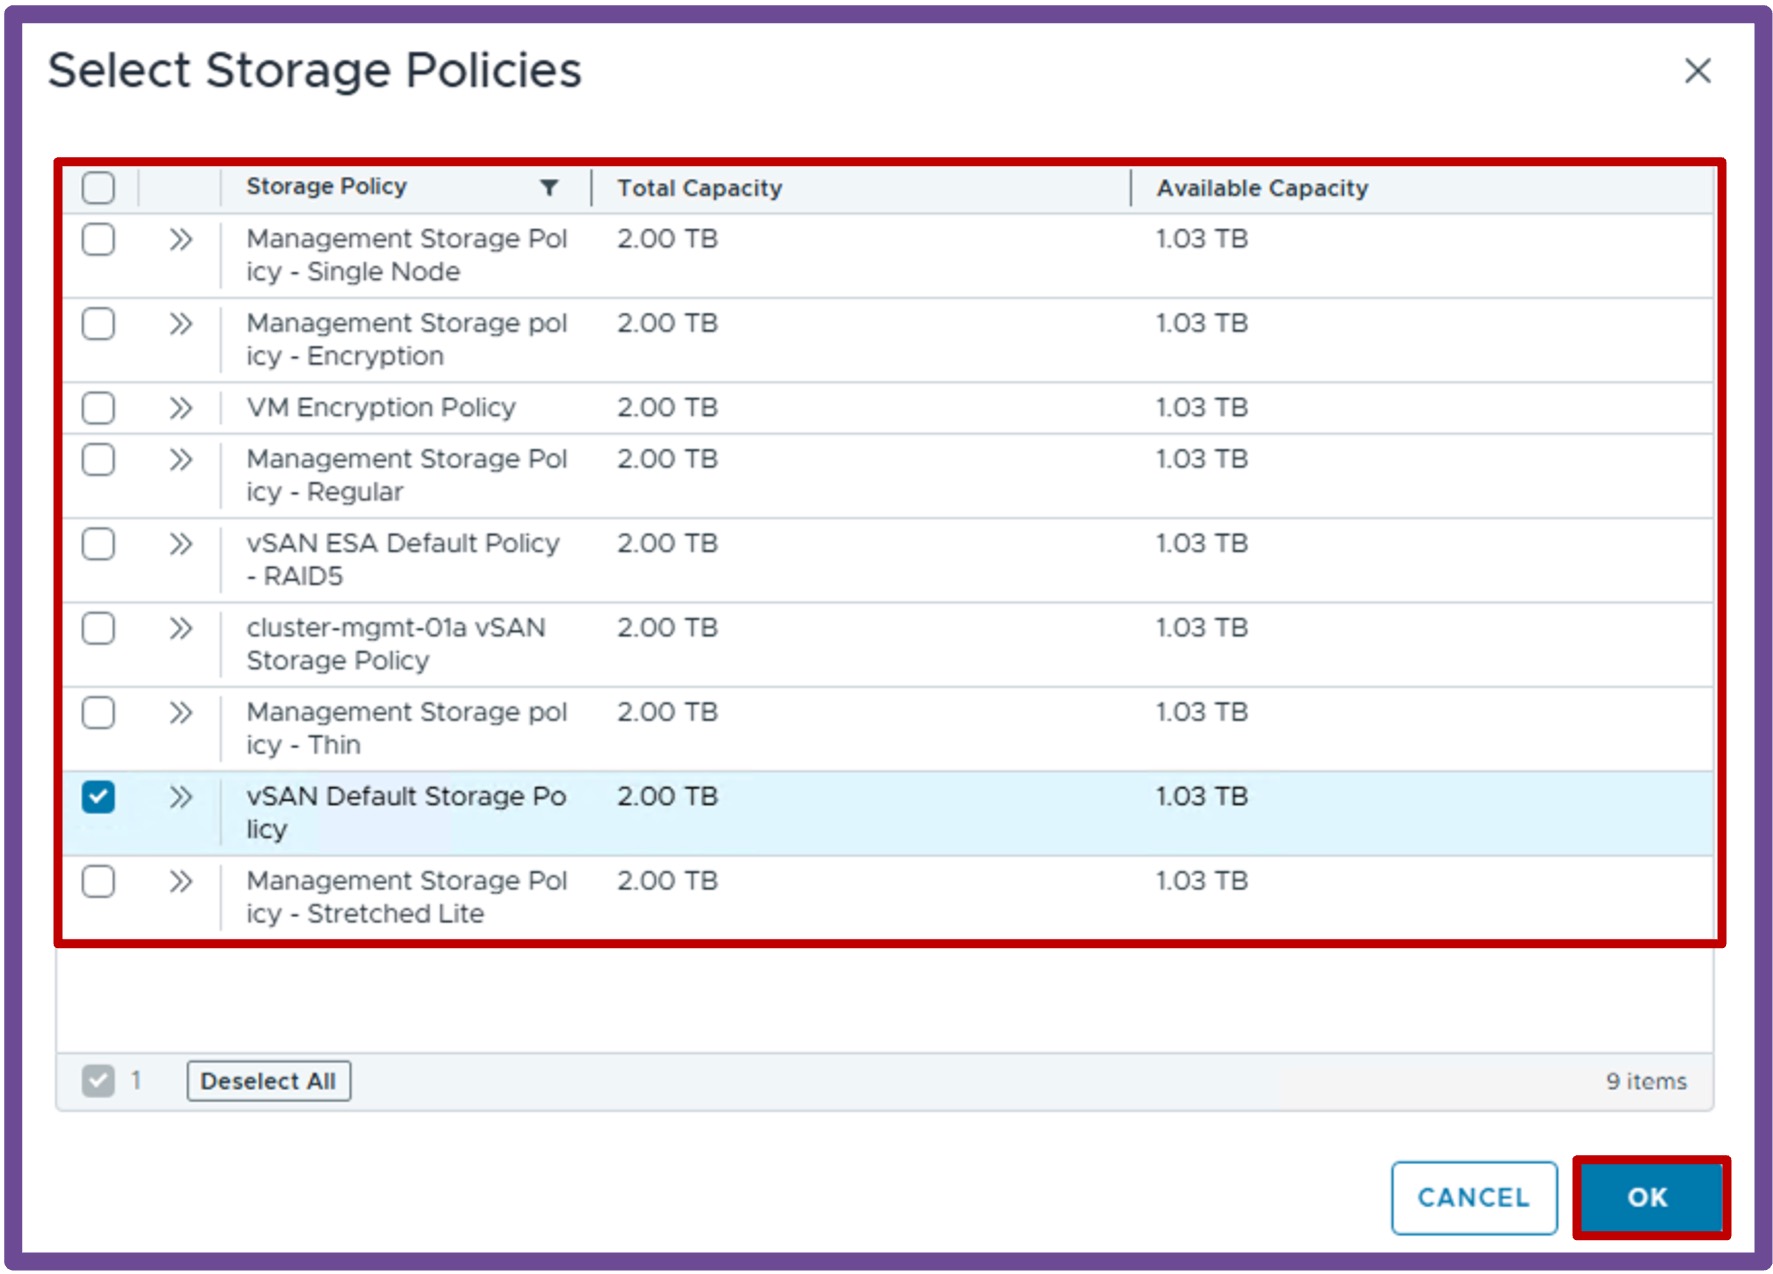Screen dimensions: 1773x1274
Task: Select vSAN ESA Default Policy - RAID5 checkbox
Action: click(98, 543)
